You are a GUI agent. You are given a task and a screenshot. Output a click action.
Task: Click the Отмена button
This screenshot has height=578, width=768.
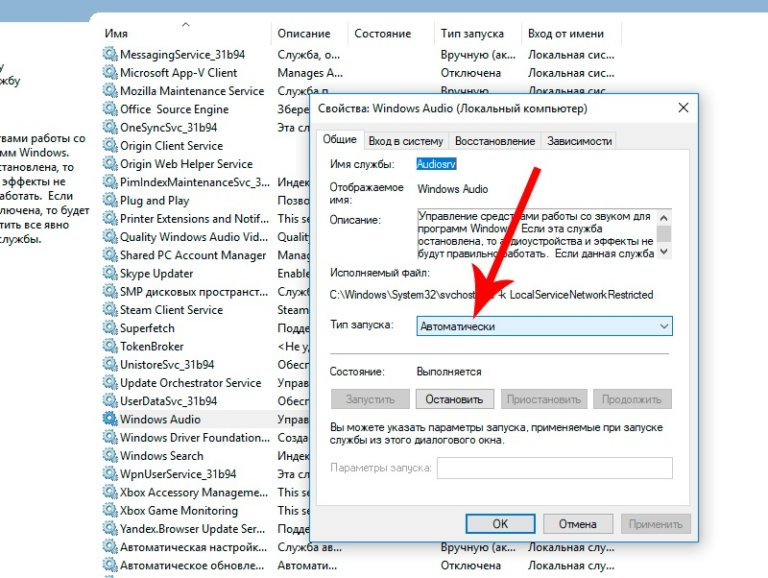coord(578,523)
